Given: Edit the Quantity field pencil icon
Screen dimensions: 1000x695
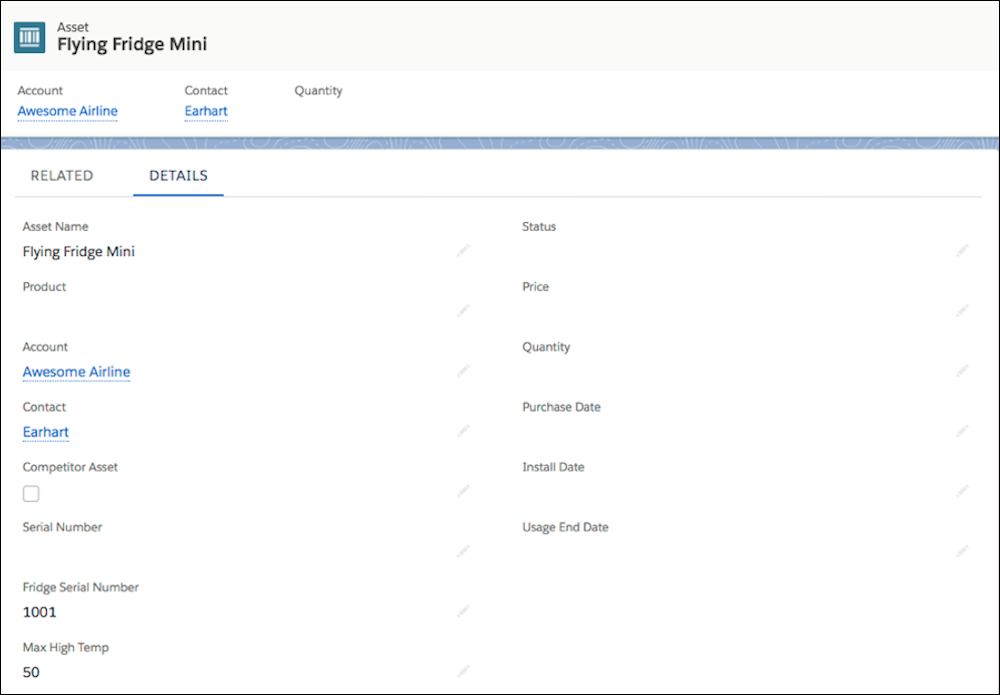Looking at the screenshot, I should 962,370.
